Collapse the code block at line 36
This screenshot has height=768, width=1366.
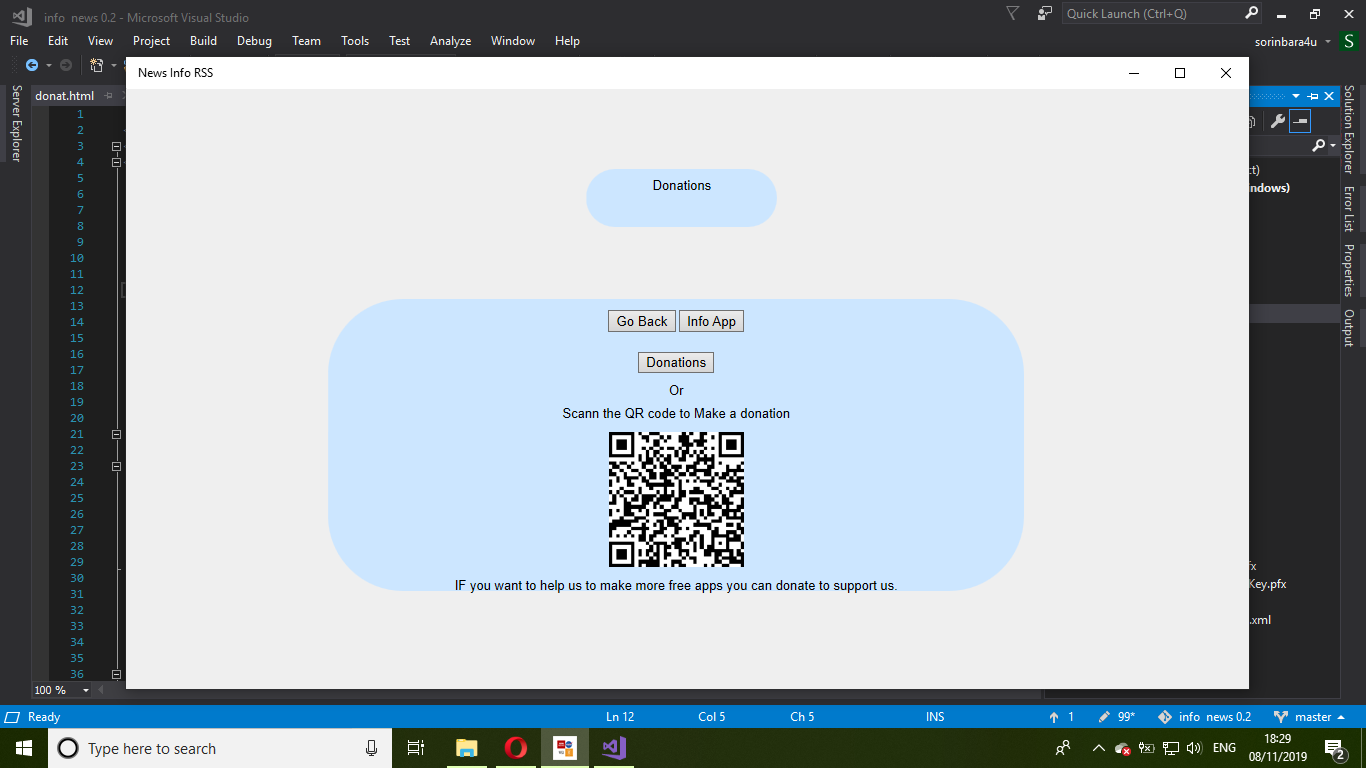pos(116,674)
